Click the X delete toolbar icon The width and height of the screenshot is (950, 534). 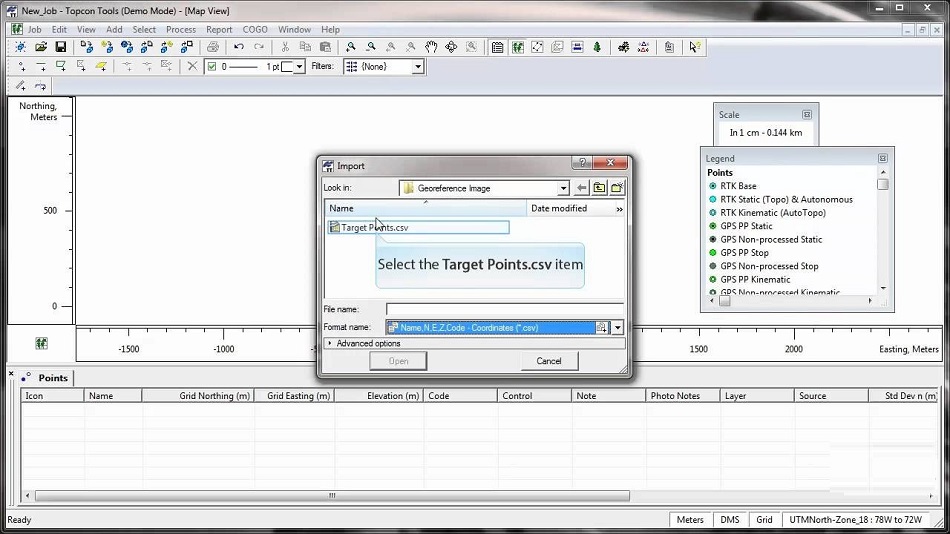coord(192,66)
